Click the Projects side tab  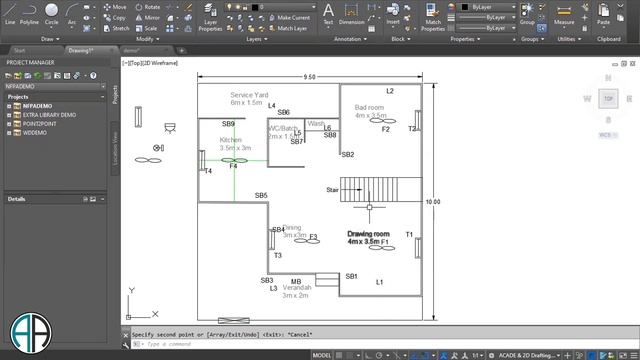coord(115,94)
